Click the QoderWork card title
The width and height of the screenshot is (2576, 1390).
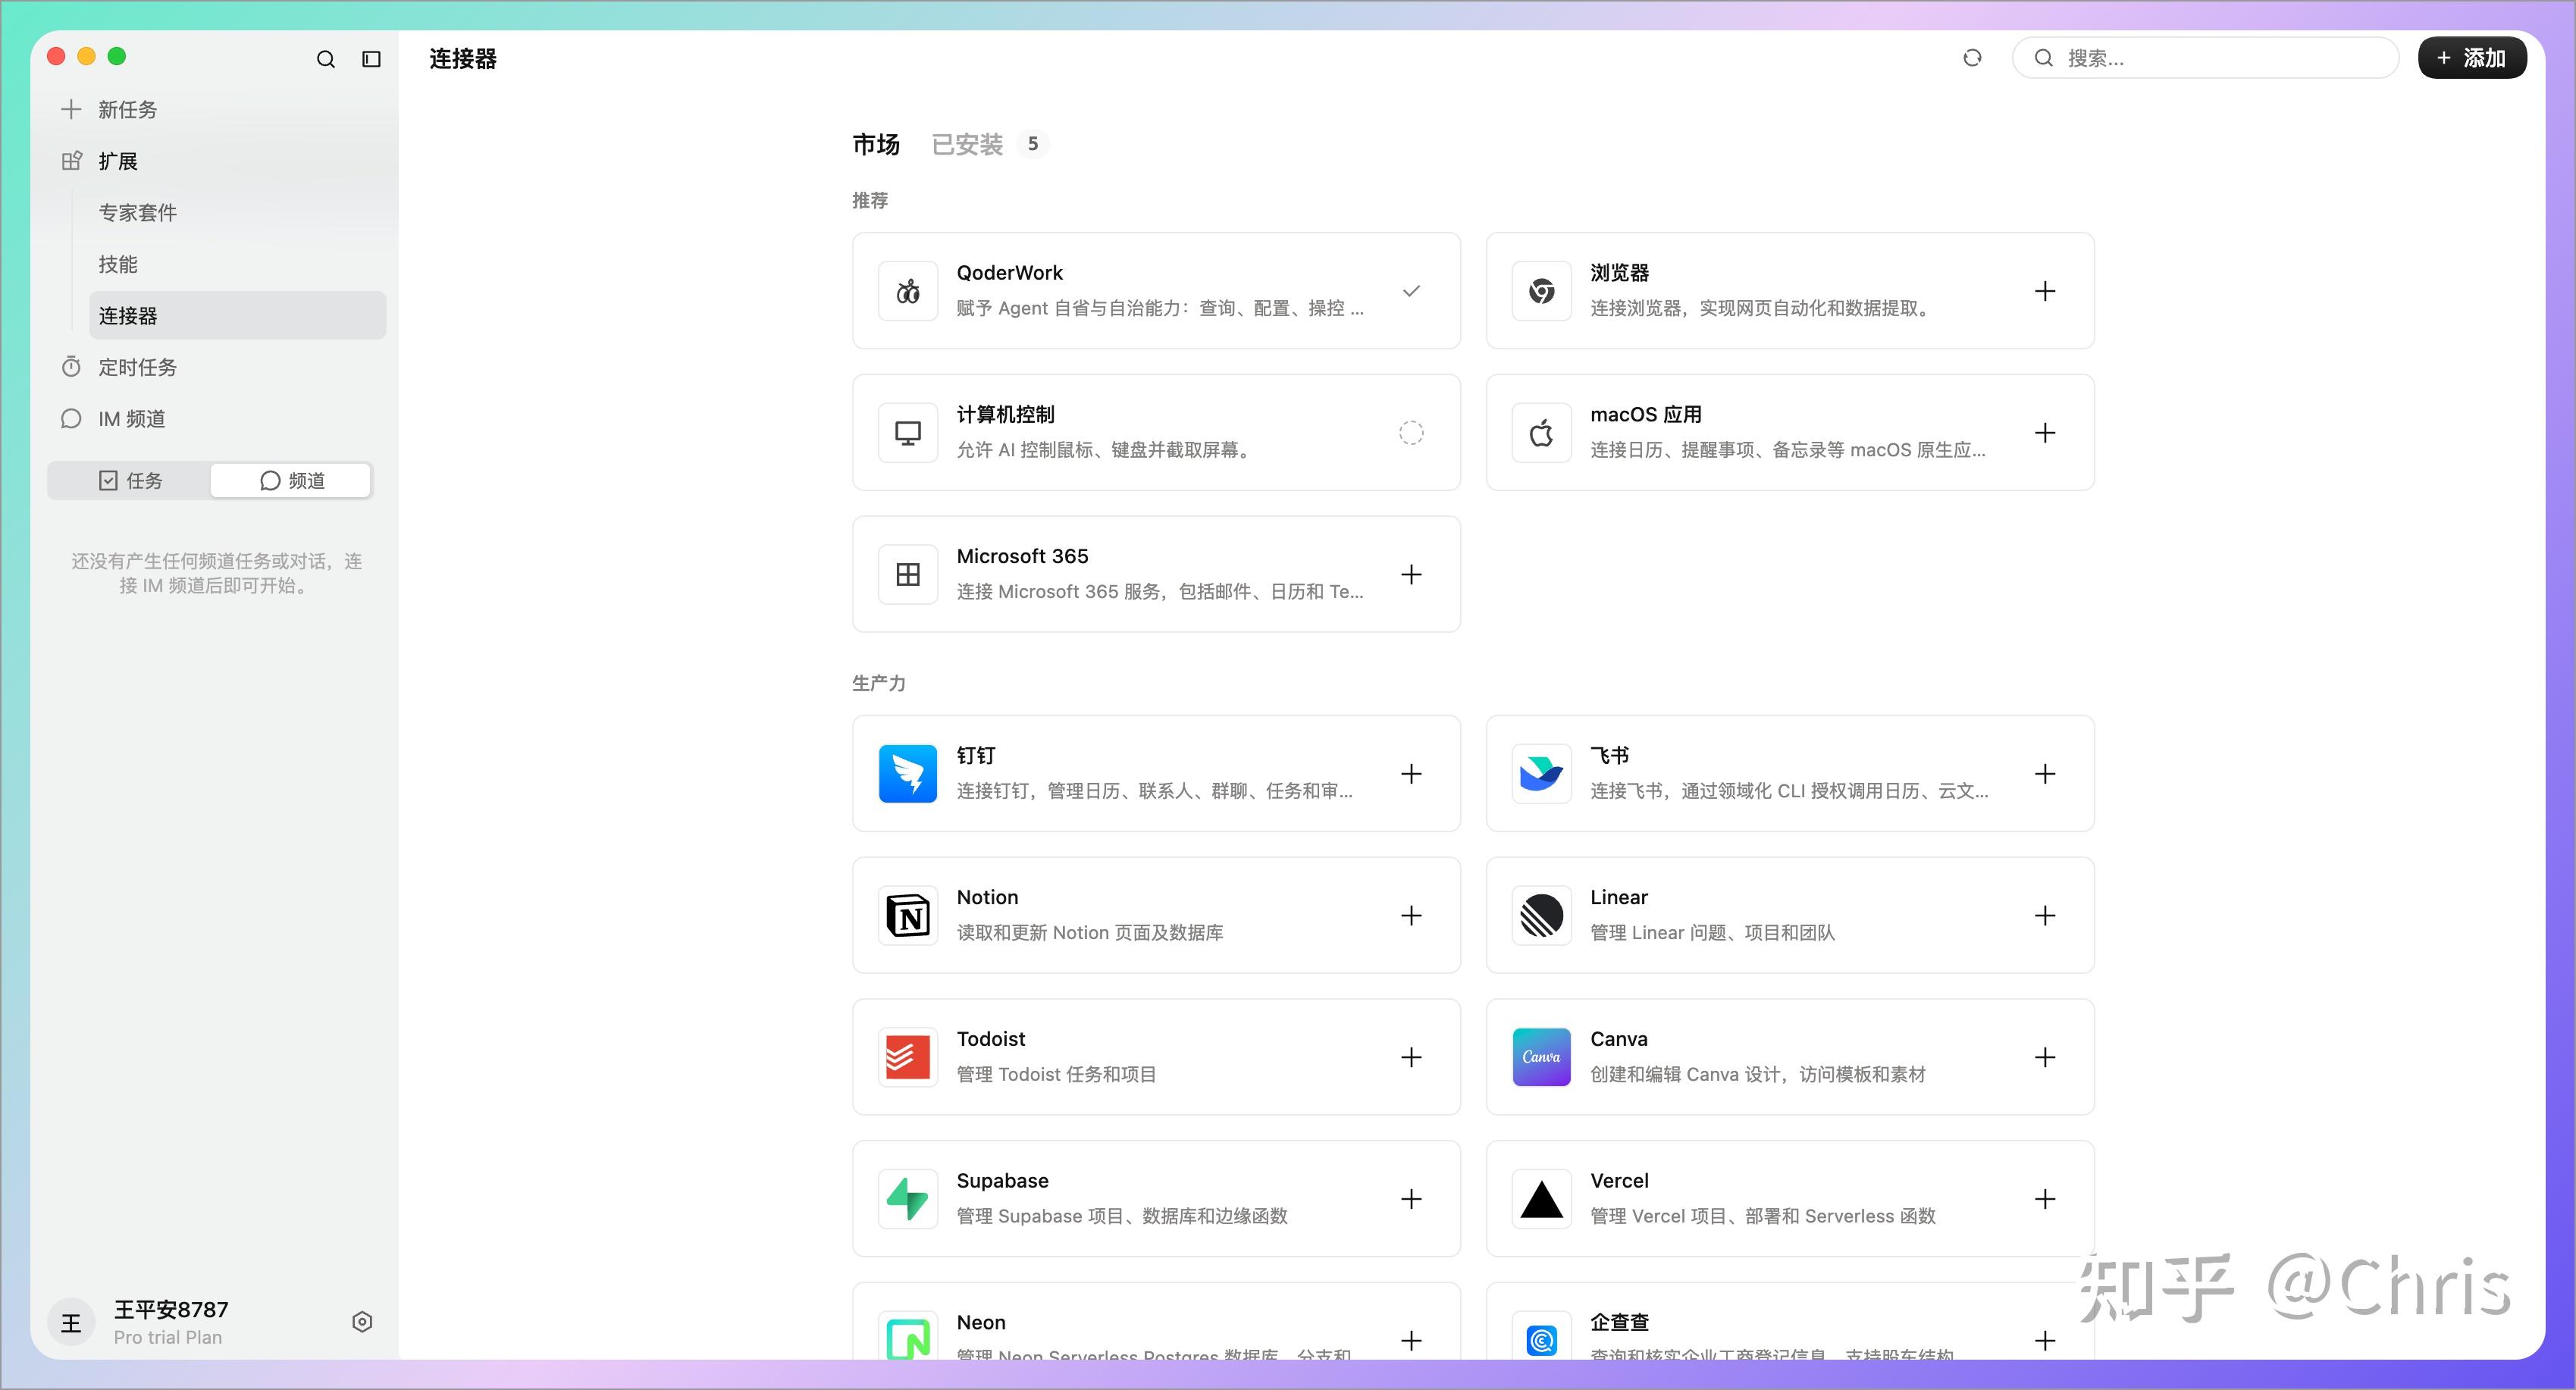tap(1009, 272)
